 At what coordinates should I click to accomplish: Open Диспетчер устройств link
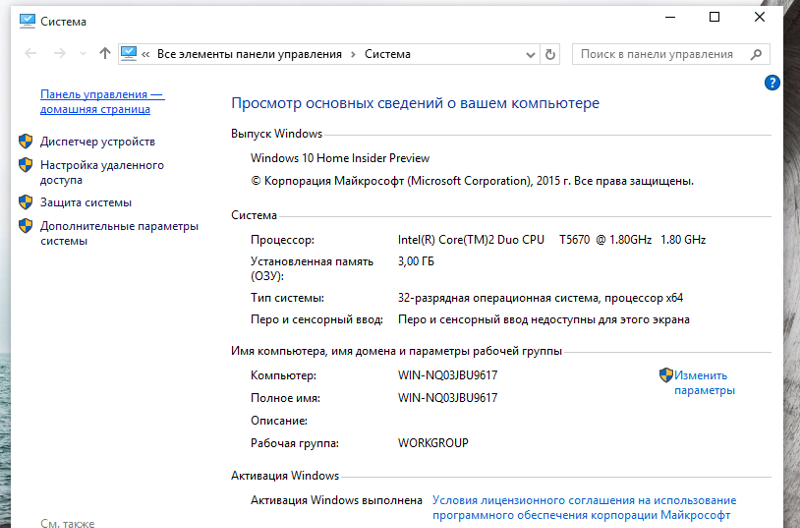click(x=97, y=142)
